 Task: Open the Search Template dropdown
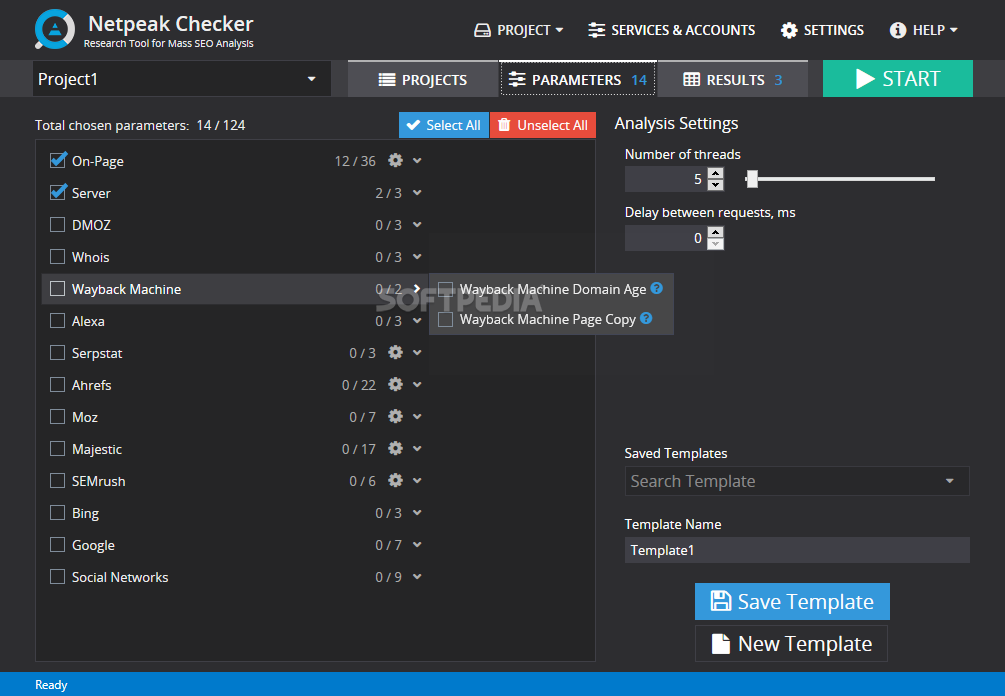(x=797, y=481)
